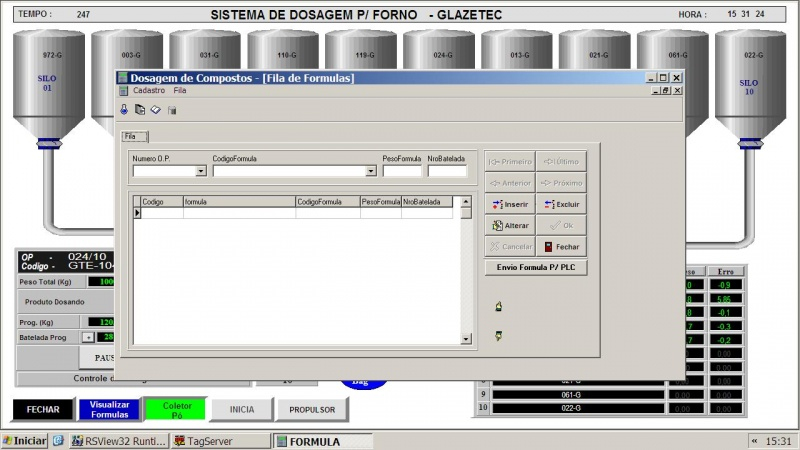Click the green Coletor Pó button
The height and width of the screenshot is (450, 800).
[x=177, y=409]
